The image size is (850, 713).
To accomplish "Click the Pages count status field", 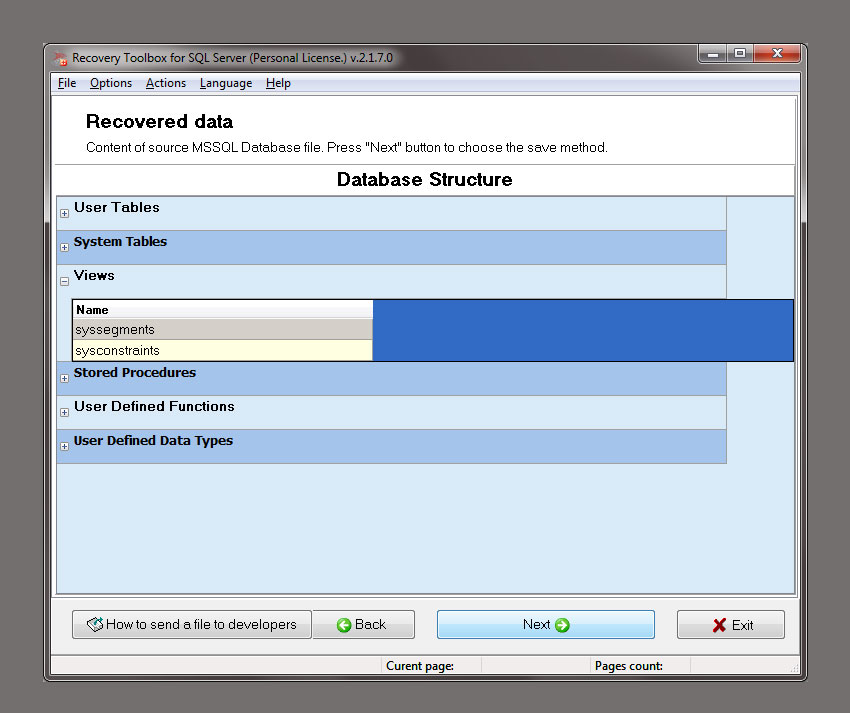I will click(x=640, y=666).
